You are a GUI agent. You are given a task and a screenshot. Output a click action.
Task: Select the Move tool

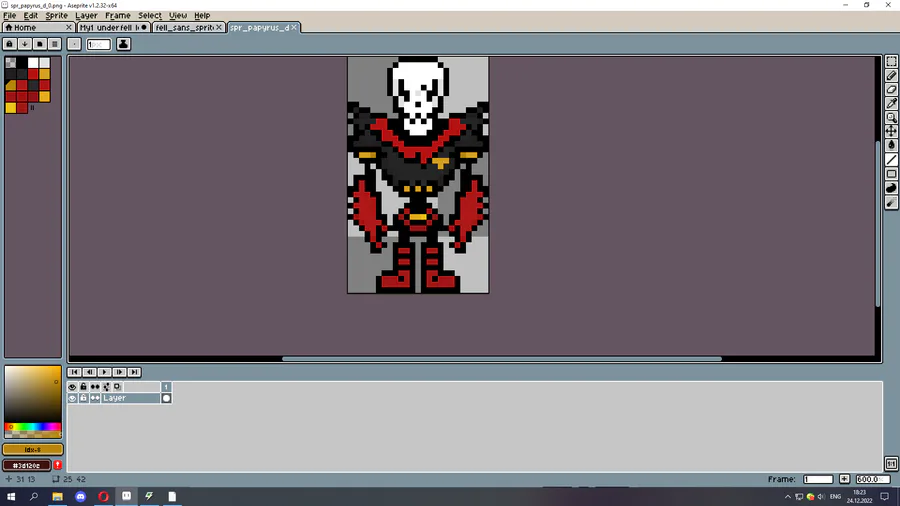(891, 131)
